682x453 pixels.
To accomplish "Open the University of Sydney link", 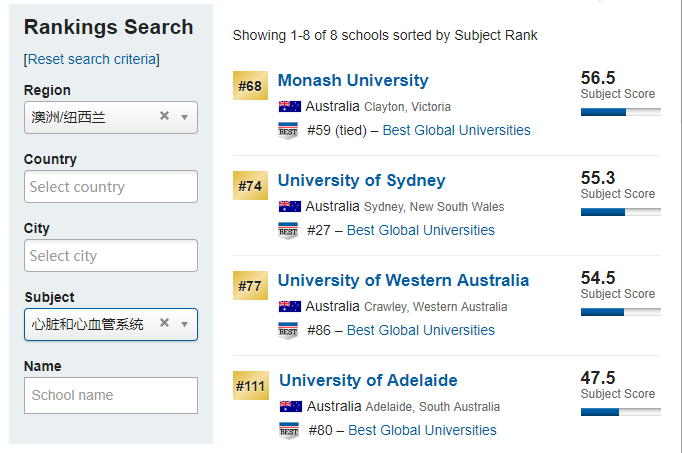I will pyautogui.click(x=361, y=180).
